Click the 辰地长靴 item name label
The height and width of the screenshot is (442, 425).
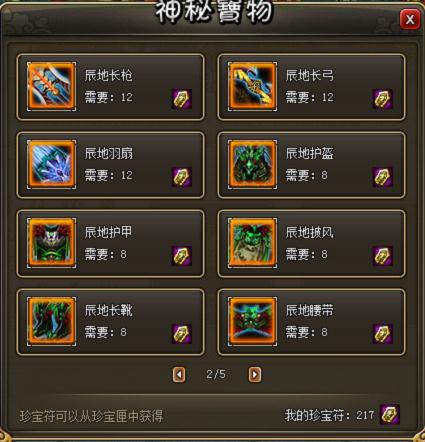[x=109, y=310]
